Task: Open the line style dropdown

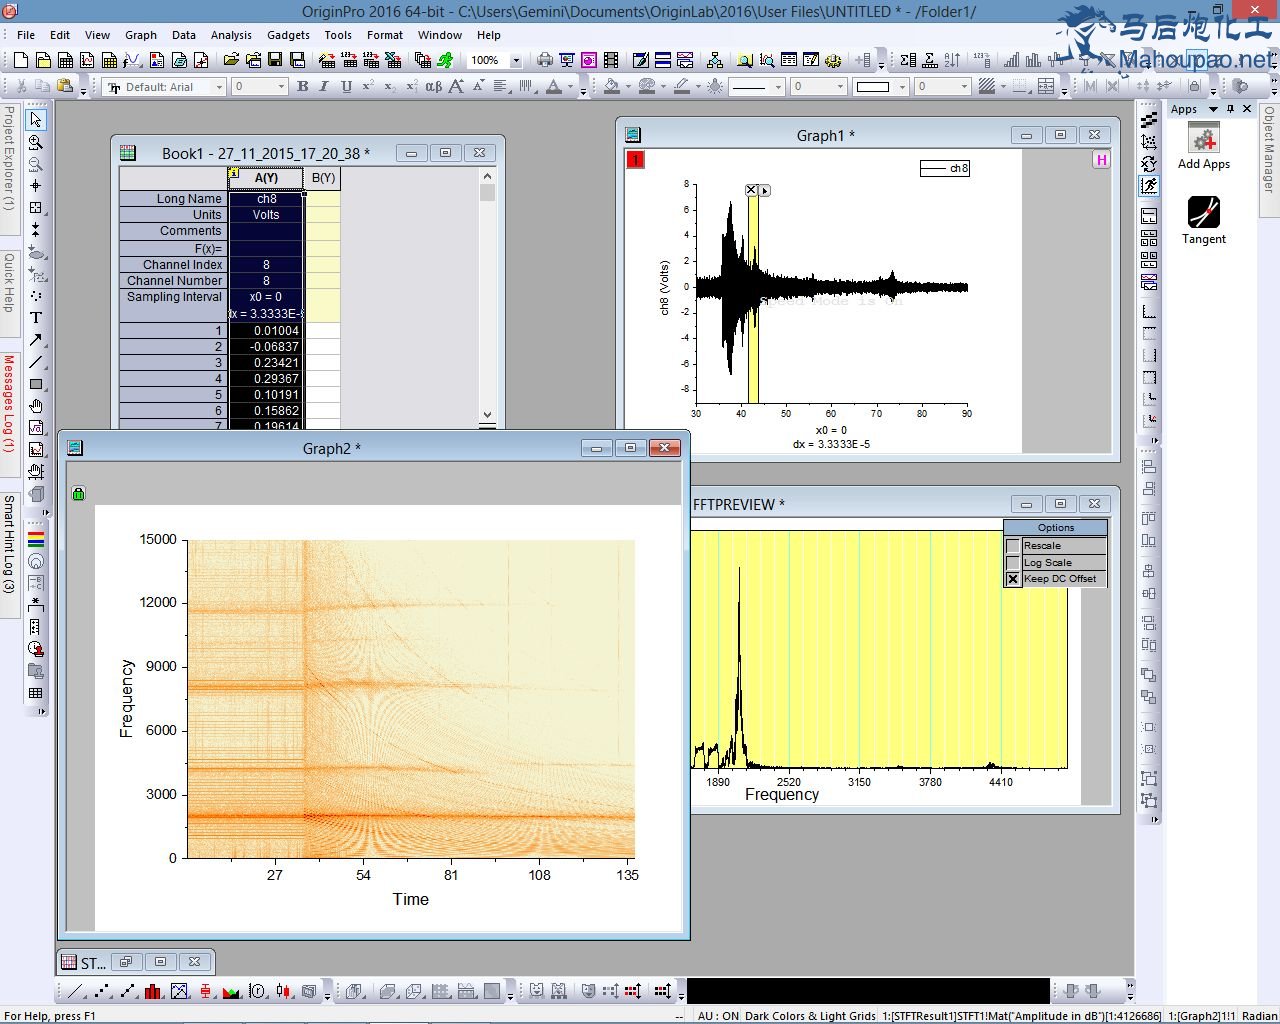Action: [x=777, y=87]
